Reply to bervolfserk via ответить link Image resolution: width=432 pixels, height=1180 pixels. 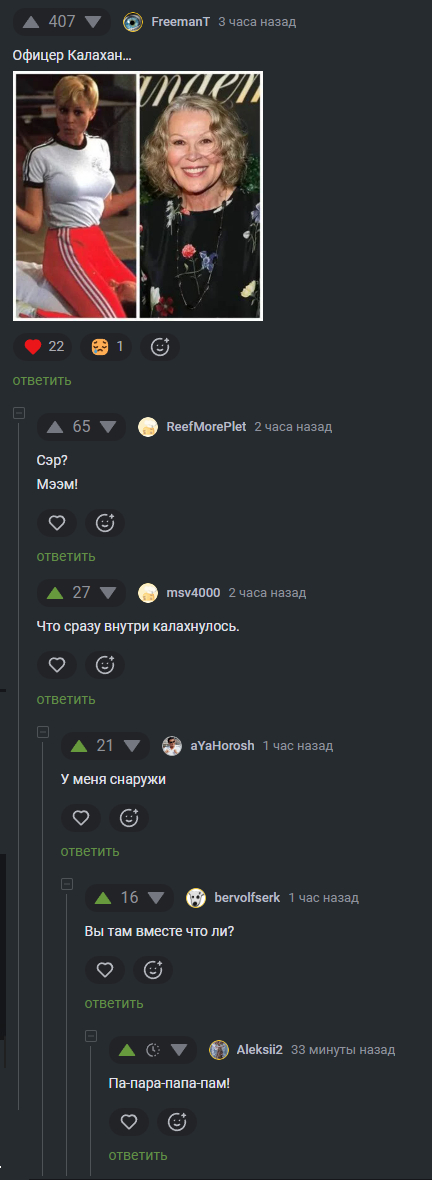point(114,1003)
